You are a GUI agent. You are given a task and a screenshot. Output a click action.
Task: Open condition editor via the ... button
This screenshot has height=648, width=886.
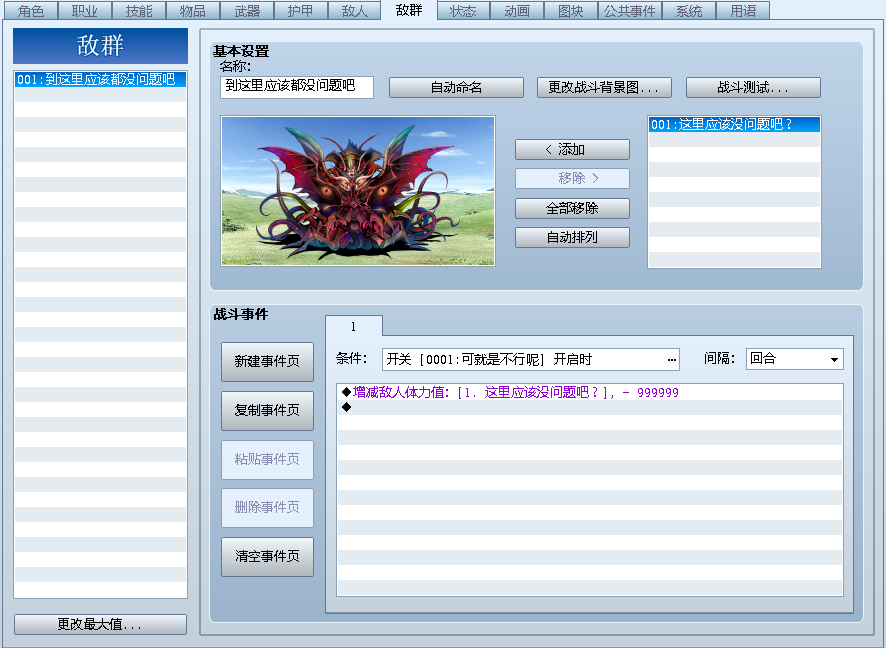[x=672, y=360]
